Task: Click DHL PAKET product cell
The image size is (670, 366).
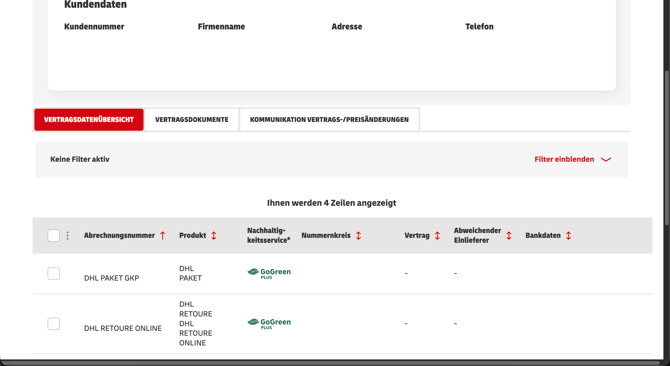Action: click(190, 273)
